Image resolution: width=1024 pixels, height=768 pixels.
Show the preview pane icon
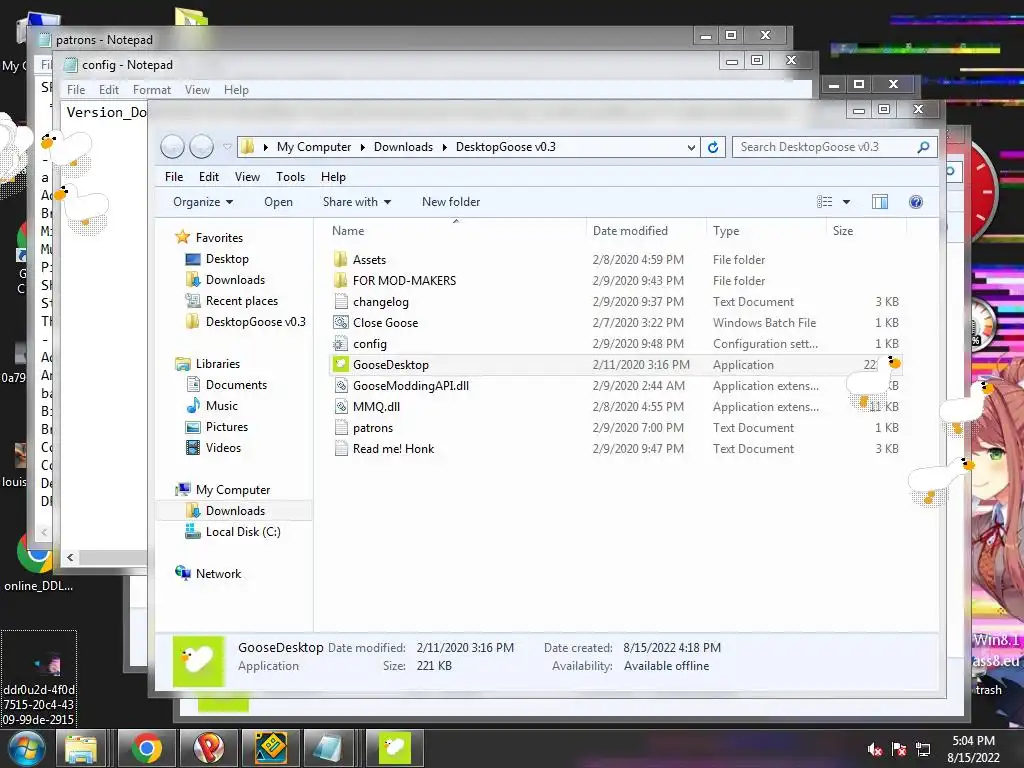pyautogui.click(x=880, y=202)
